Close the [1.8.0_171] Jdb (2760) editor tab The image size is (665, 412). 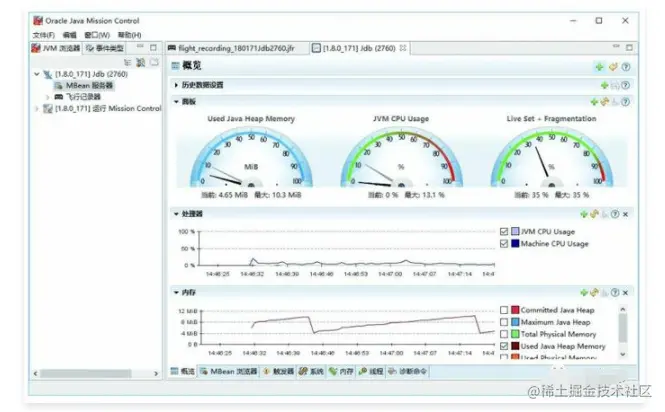pyautogui.click(x=403, y=48)
